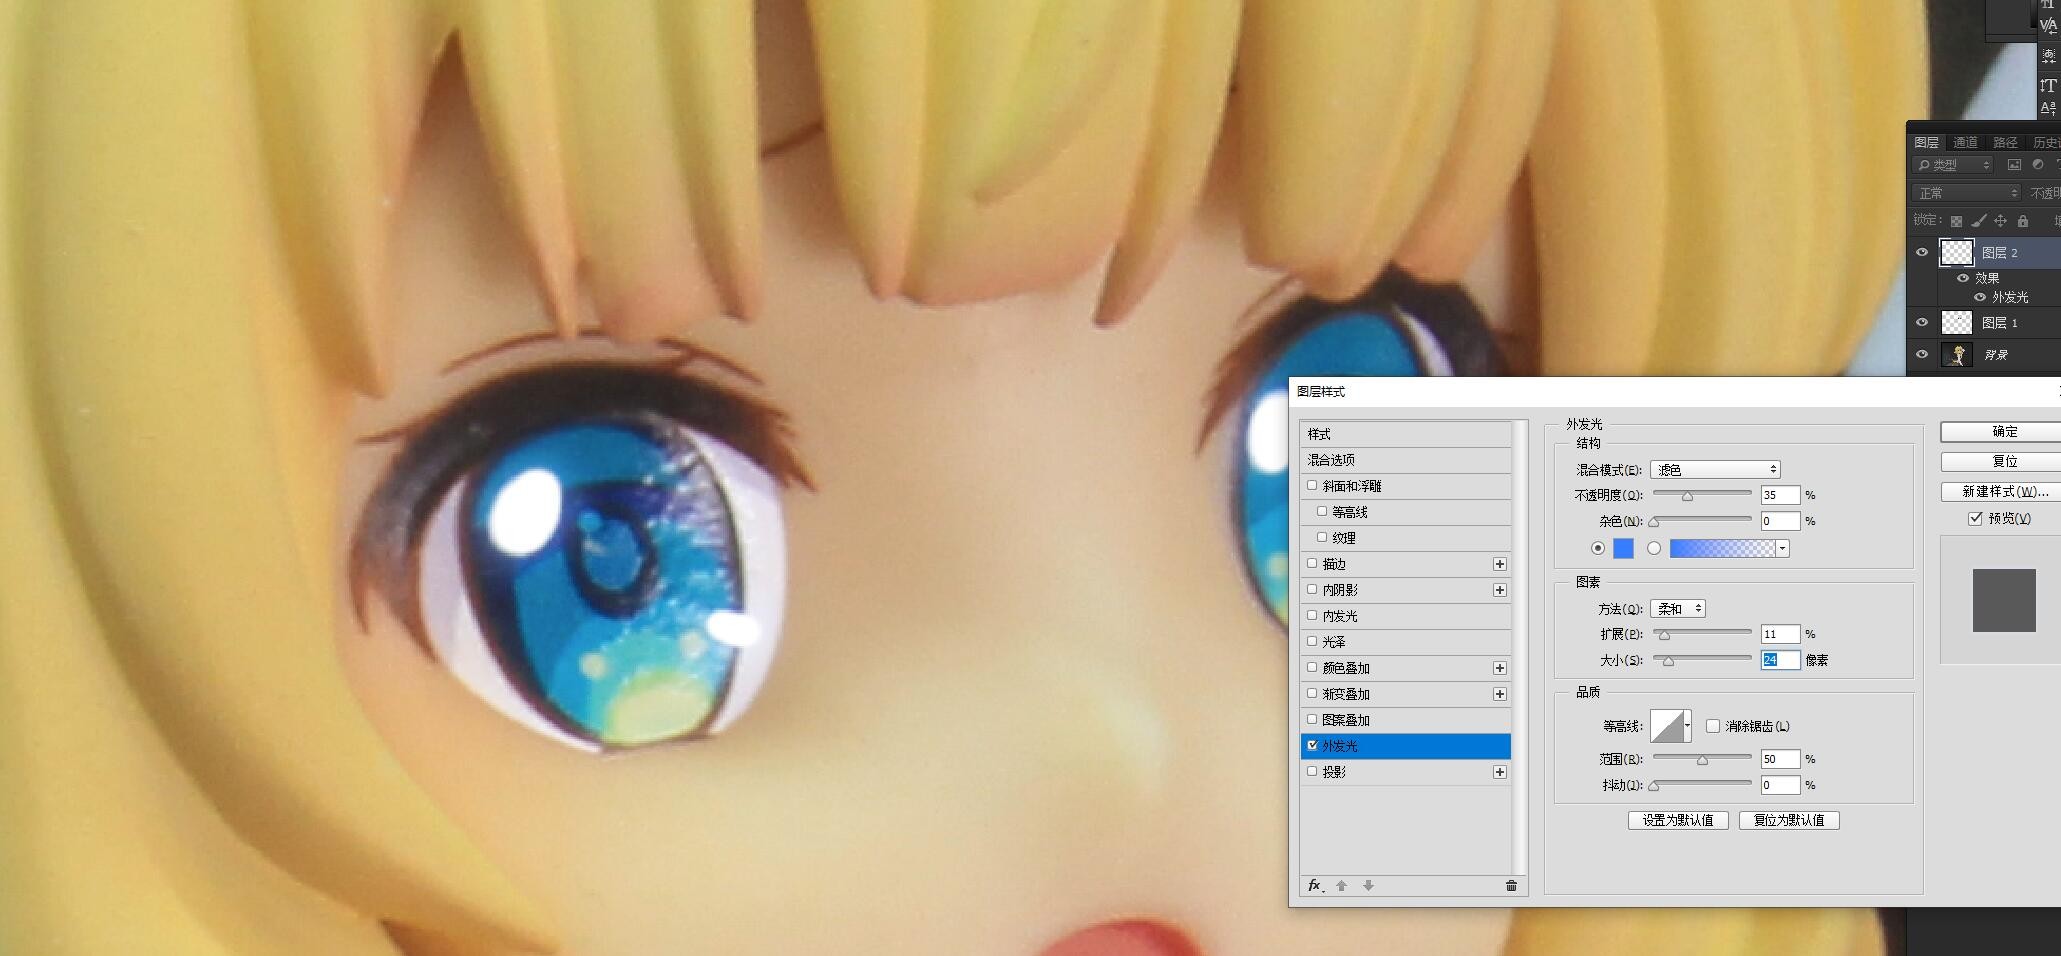Viewport: 2061px width, 956px height.
Task: Hide 图层 1 with its eye icon
Action: pos(1921,322)
